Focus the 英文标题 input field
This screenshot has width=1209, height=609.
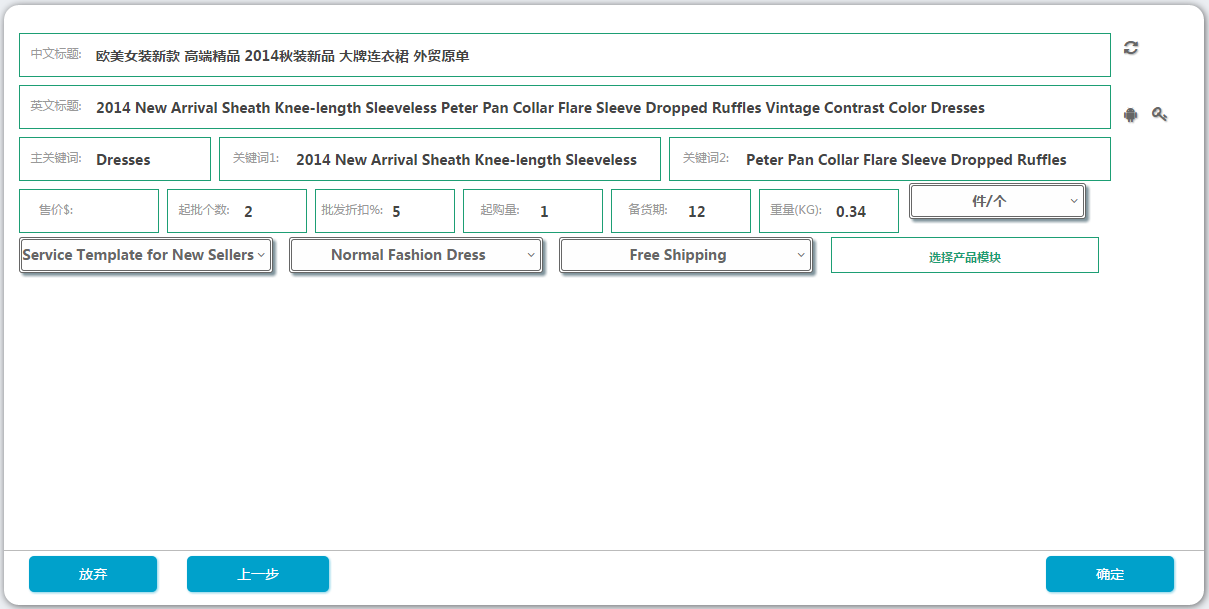pyautogui.click(x=565, y=107)
